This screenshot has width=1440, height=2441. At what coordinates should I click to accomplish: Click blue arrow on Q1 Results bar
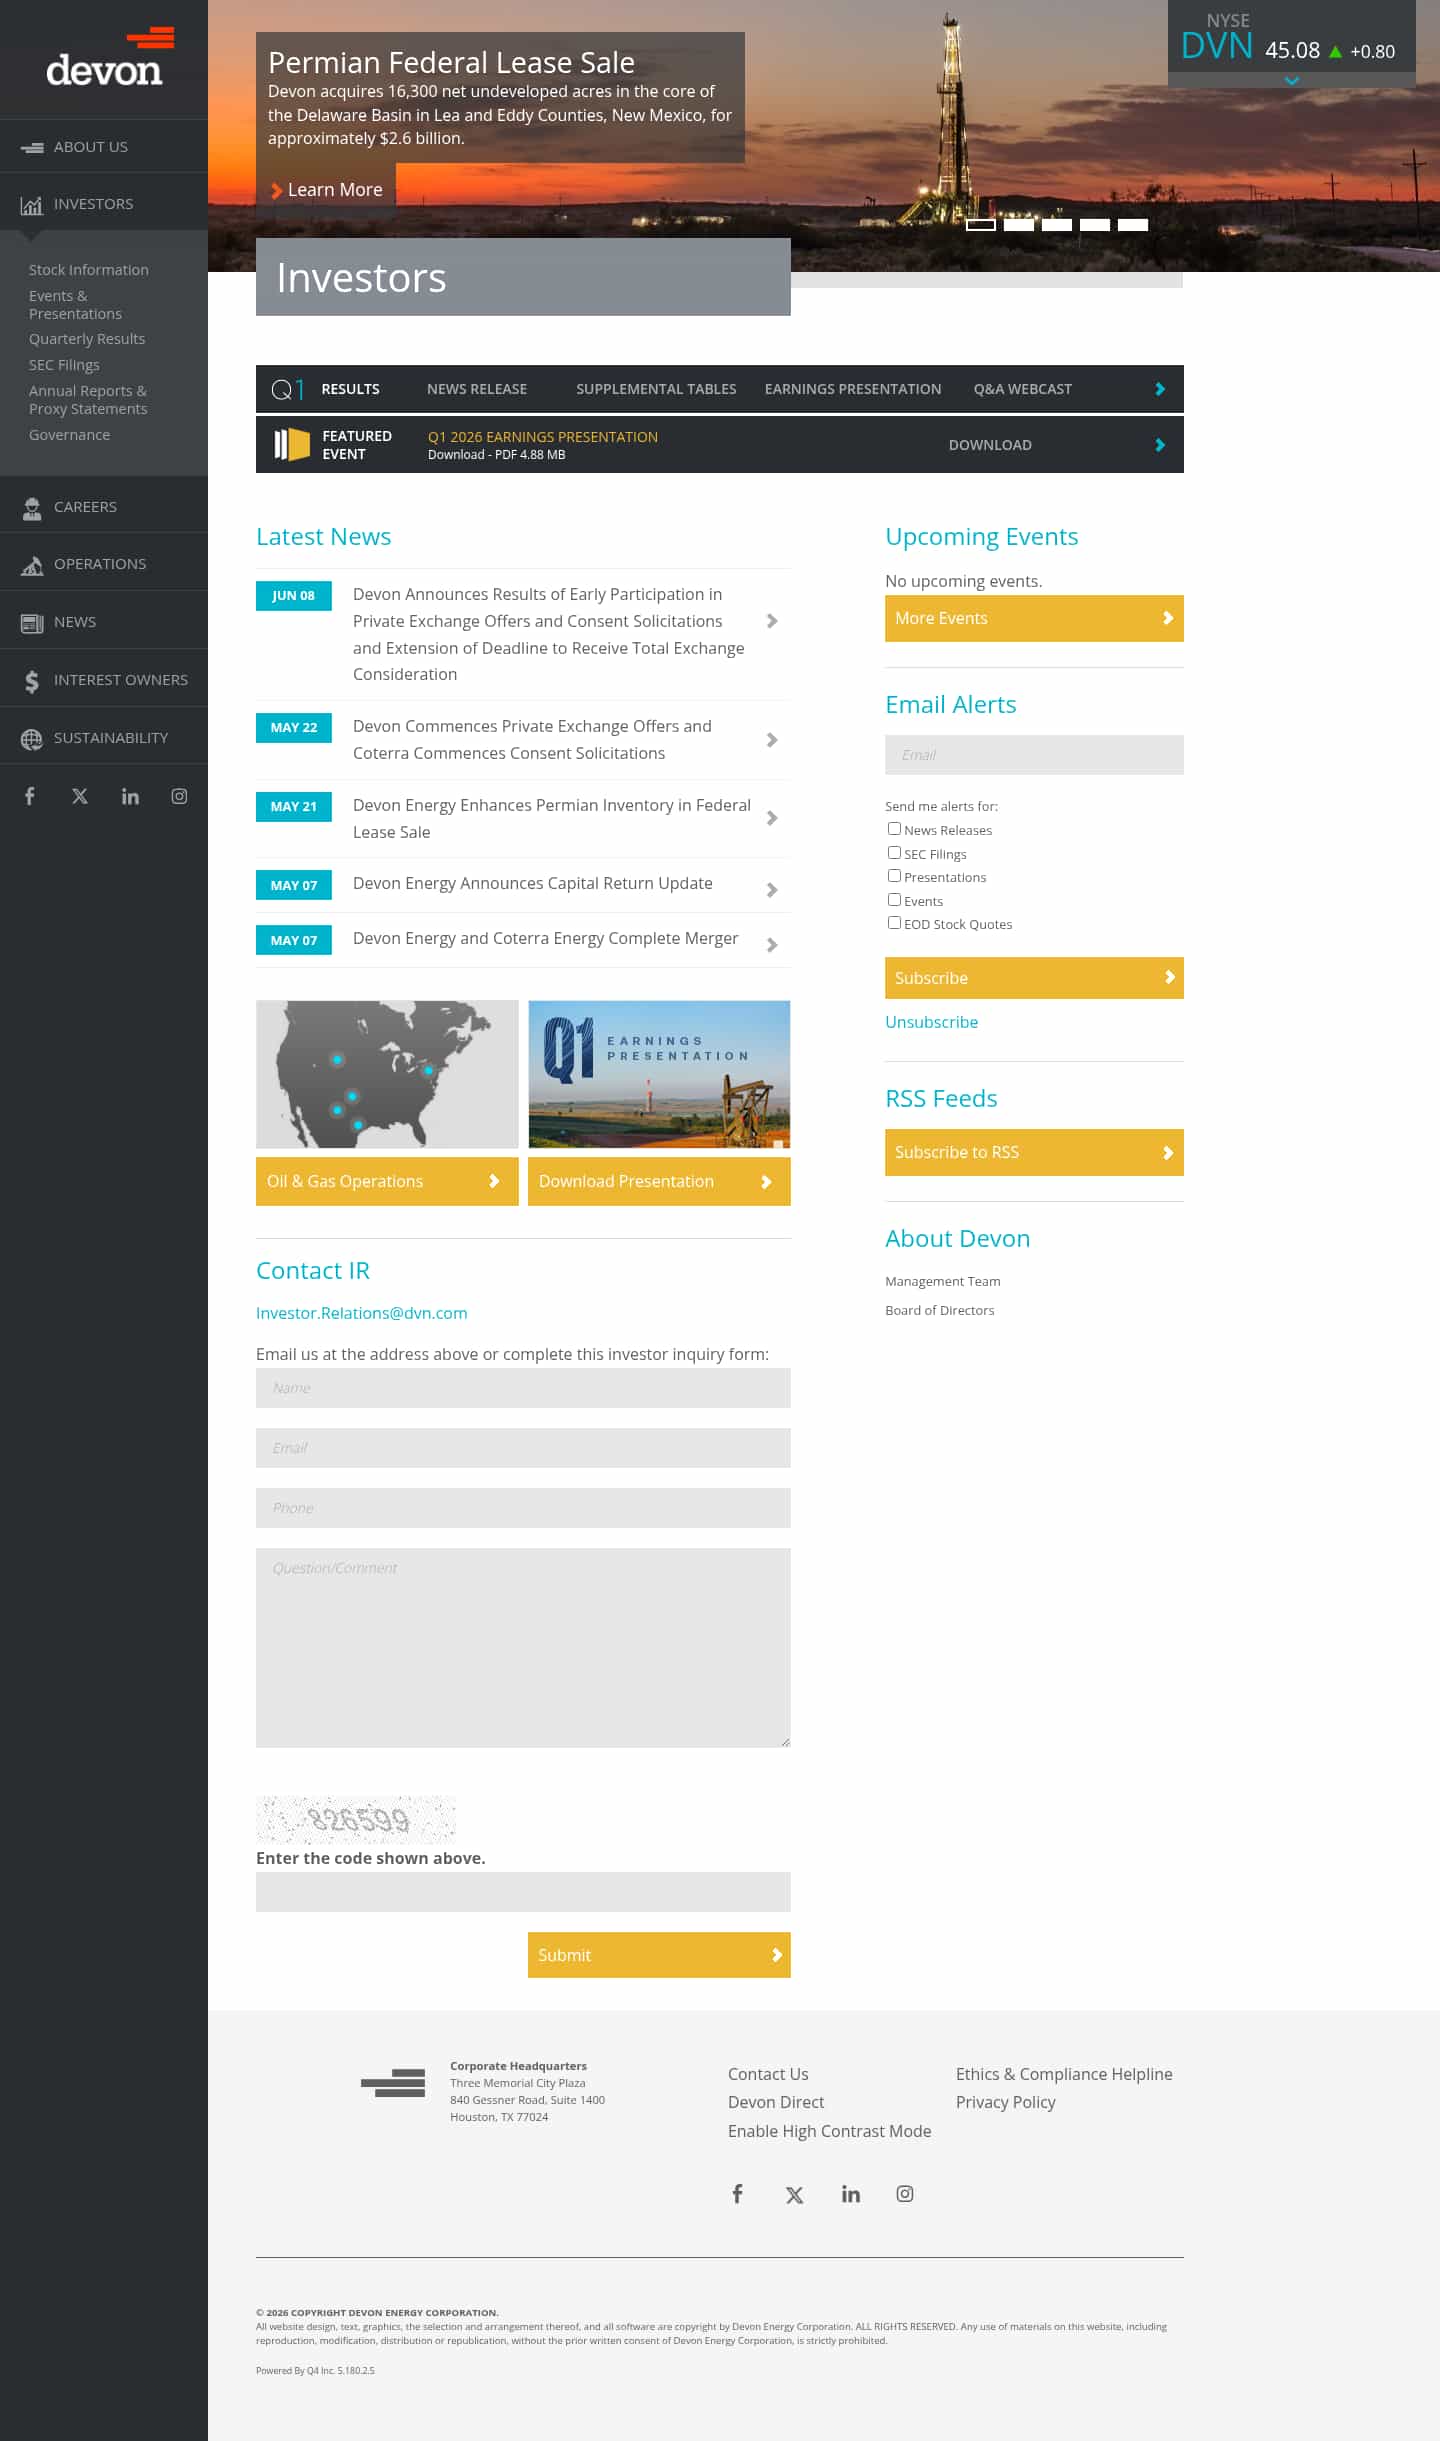tap(1160, 389)
